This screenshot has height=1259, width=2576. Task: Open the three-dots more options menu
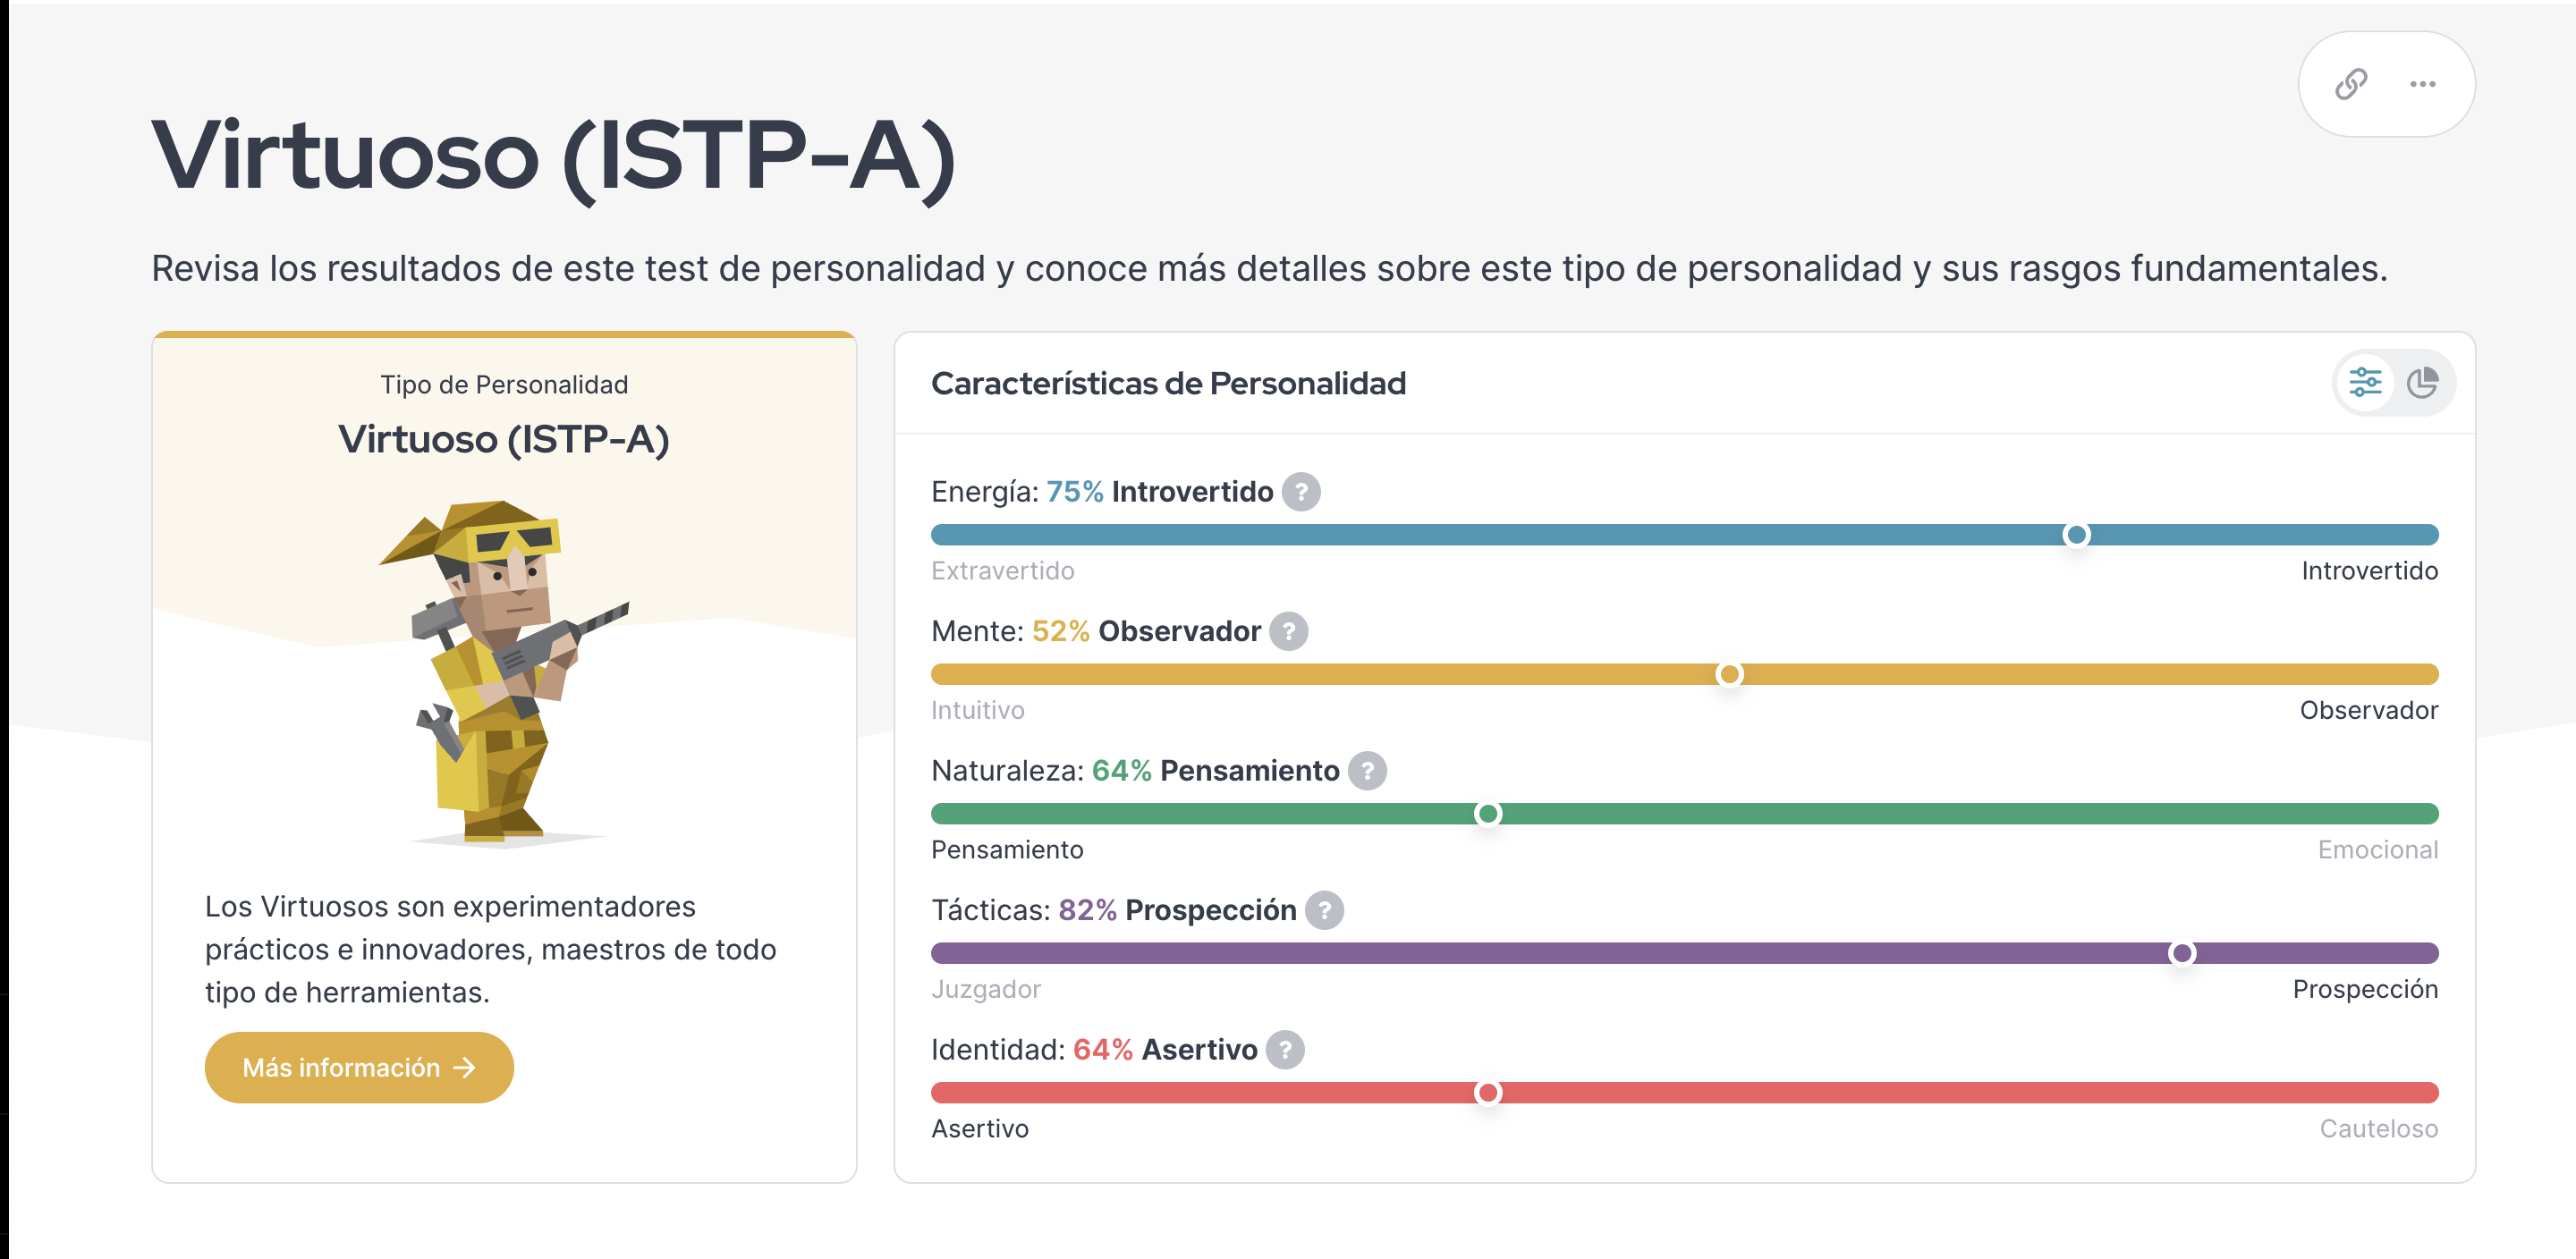coord(2422,84)
